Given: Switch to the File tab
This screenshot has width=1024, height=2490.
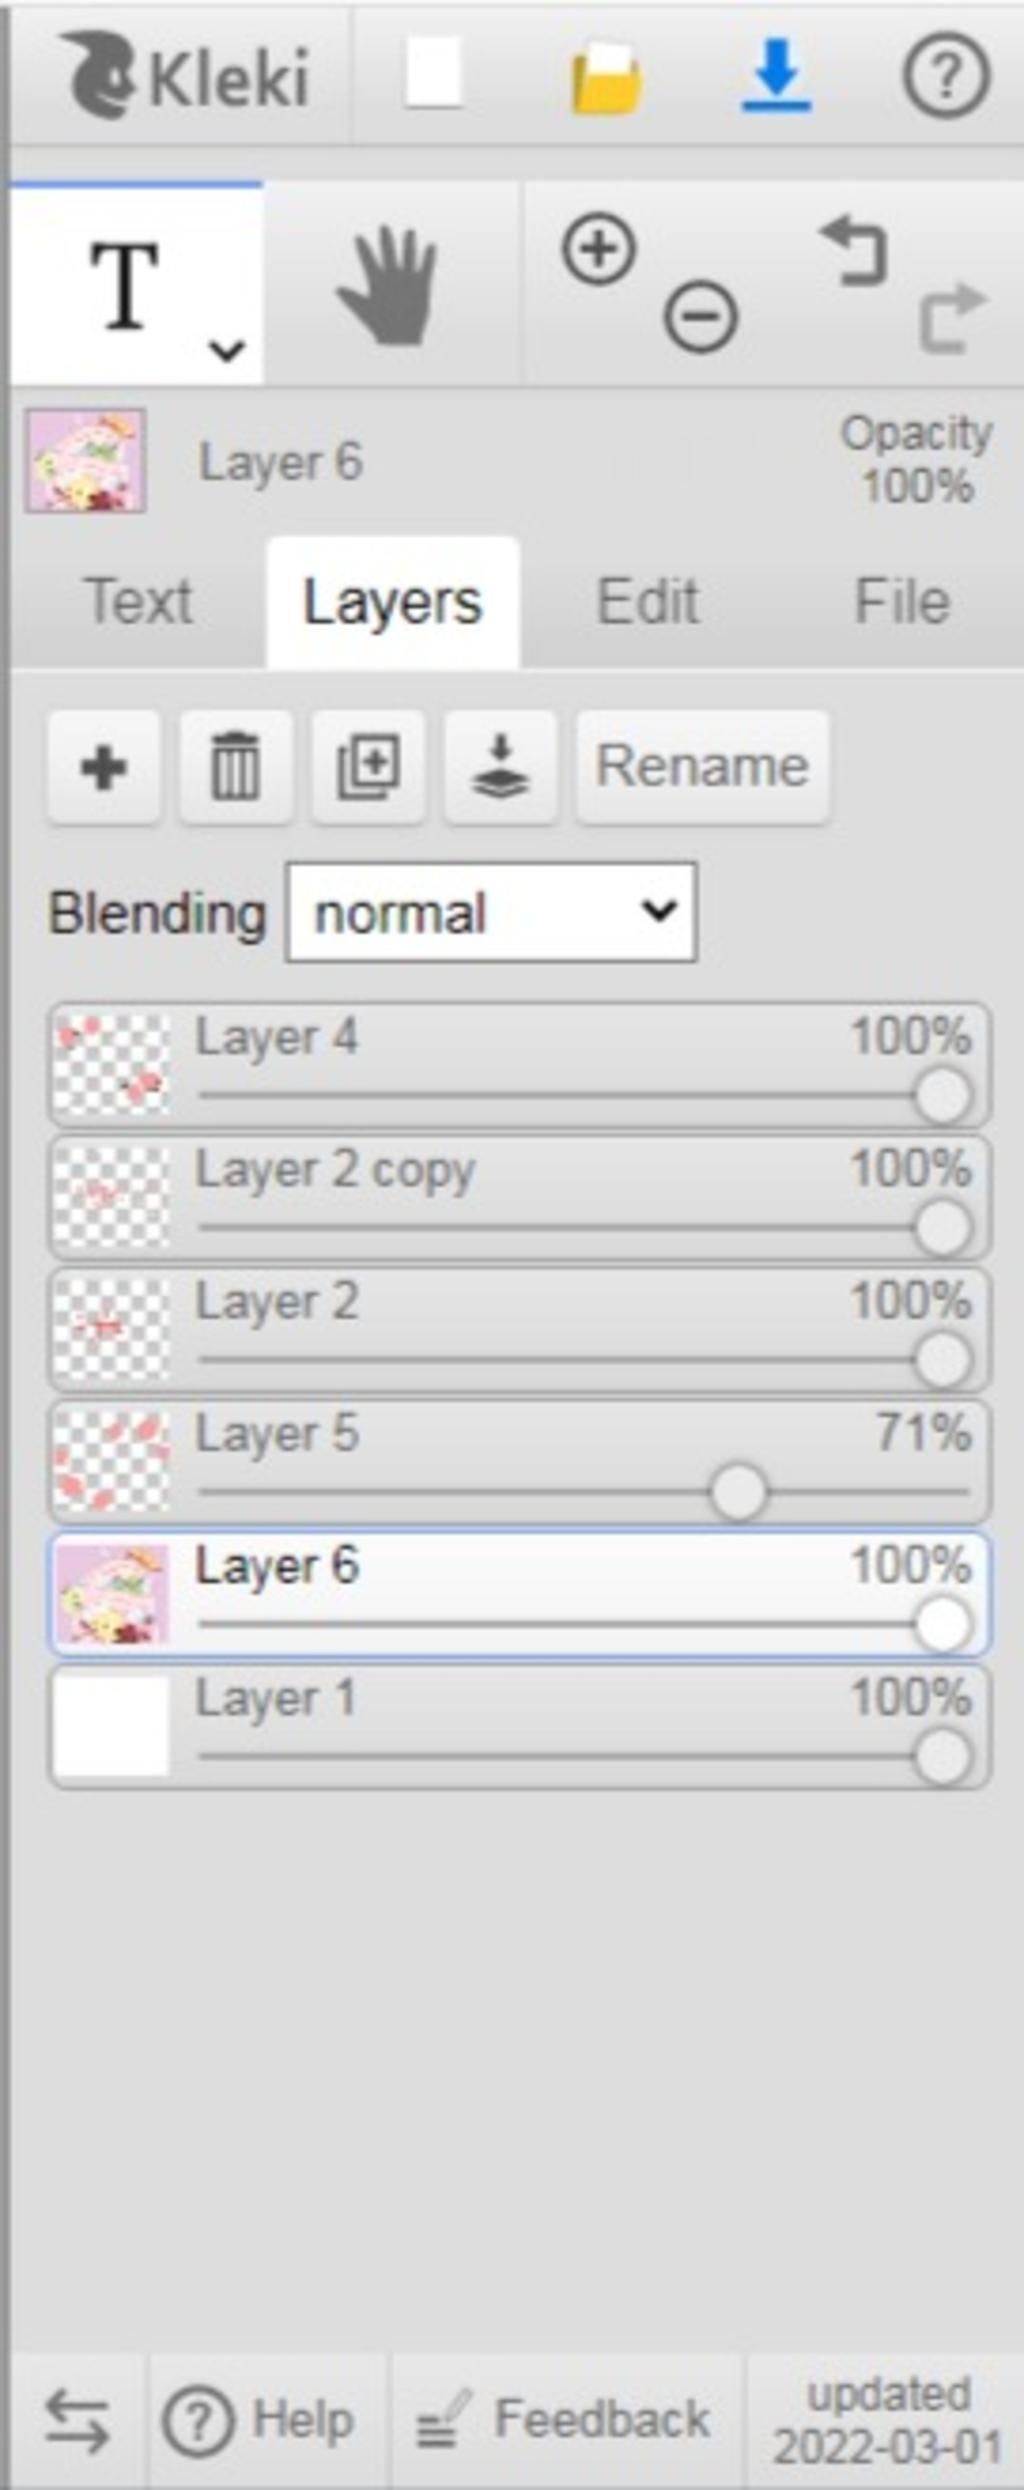Looking at the screenshot, I should pyautogui.click(x=902, y=602).
